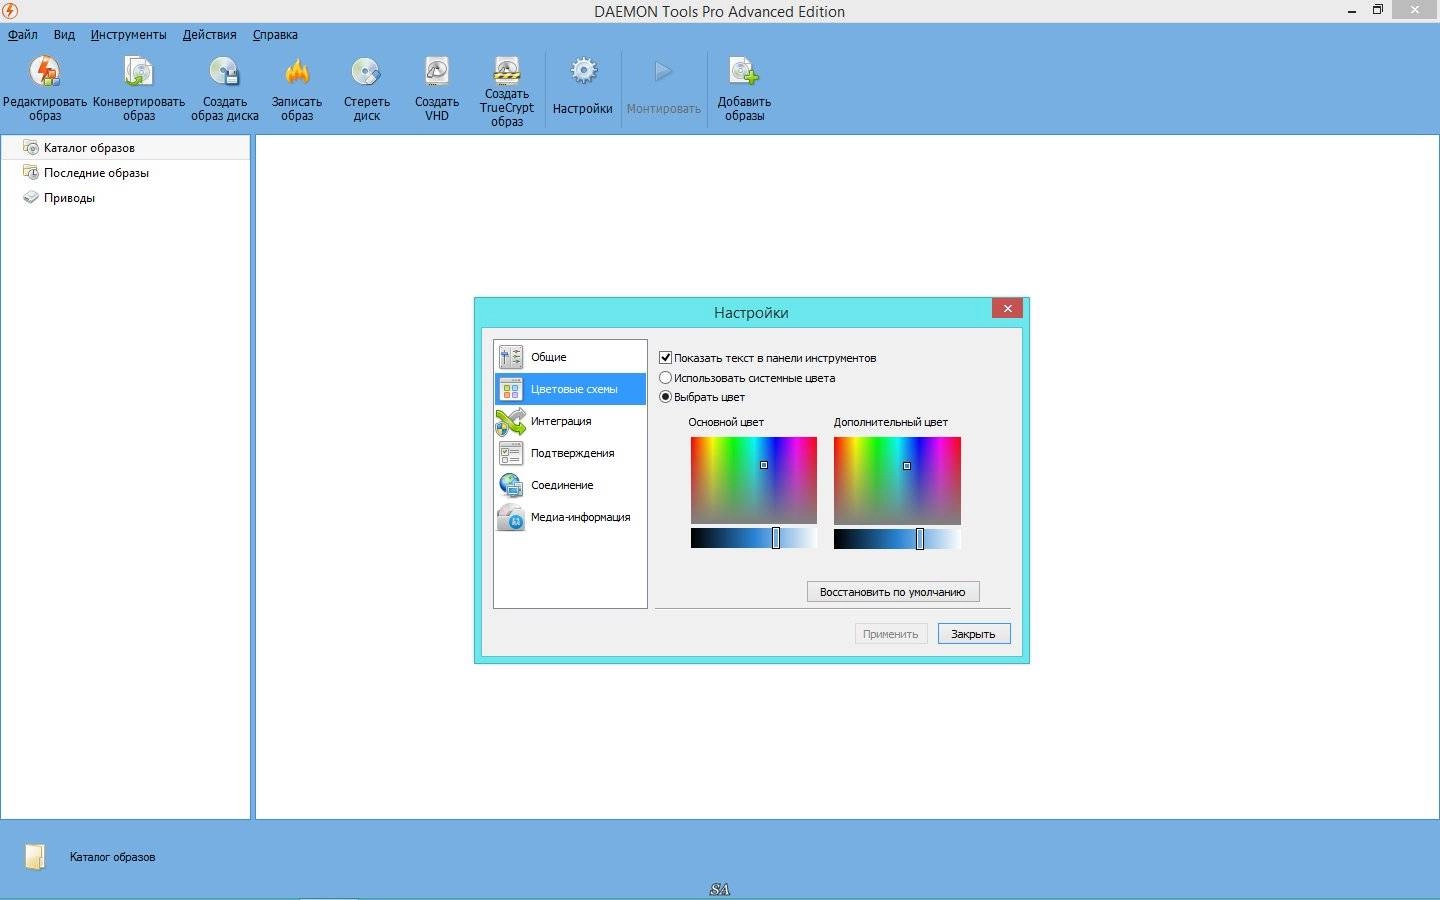Click the Закрыть (Close) button
Screen dimensions: 1440x900
[x=974, y=634]
